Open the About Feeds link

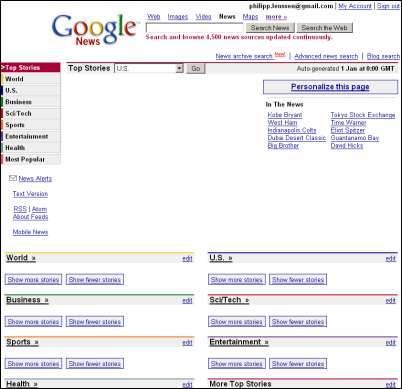tap(30, 217)
